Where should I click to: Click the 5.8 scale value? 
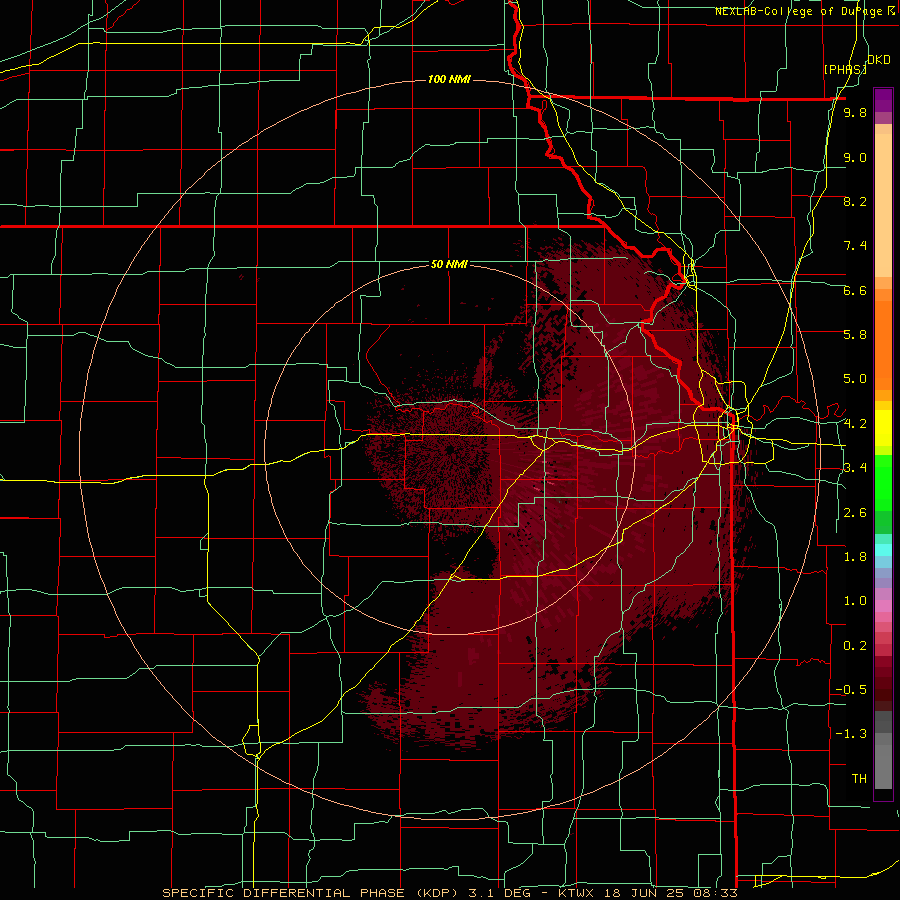[x=855, y=335]
